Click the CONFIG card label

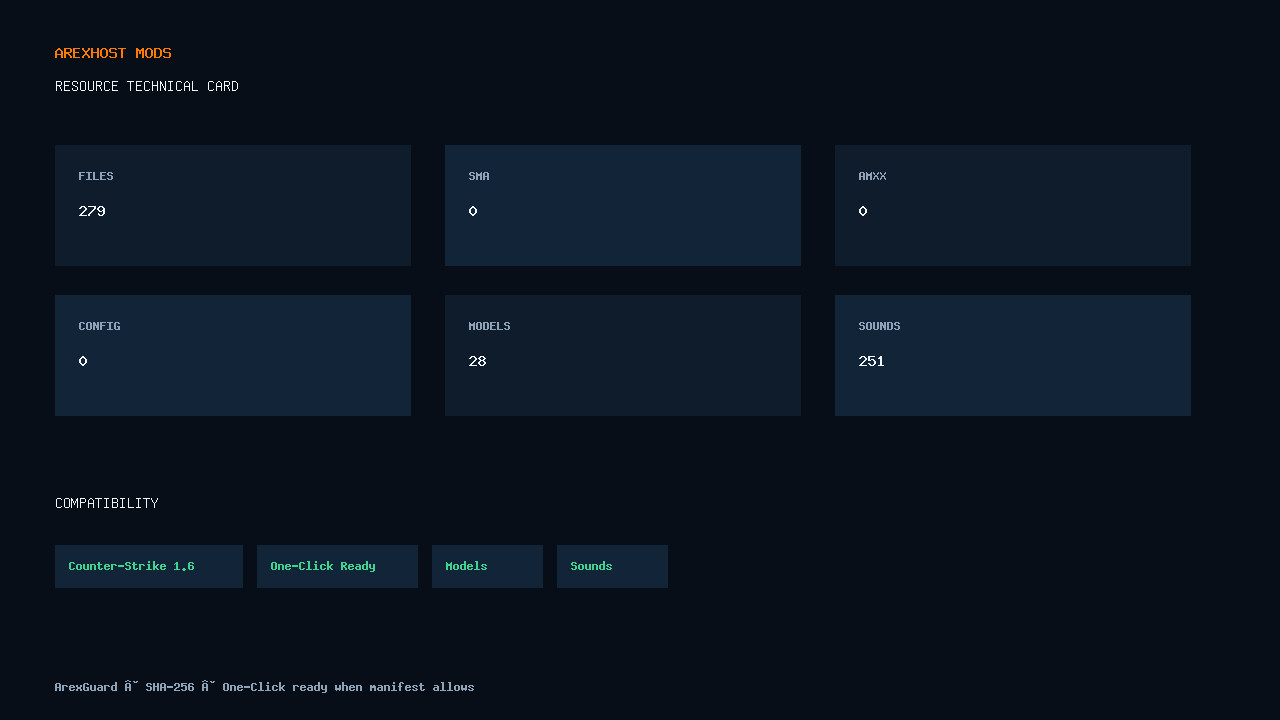point(99,326)
